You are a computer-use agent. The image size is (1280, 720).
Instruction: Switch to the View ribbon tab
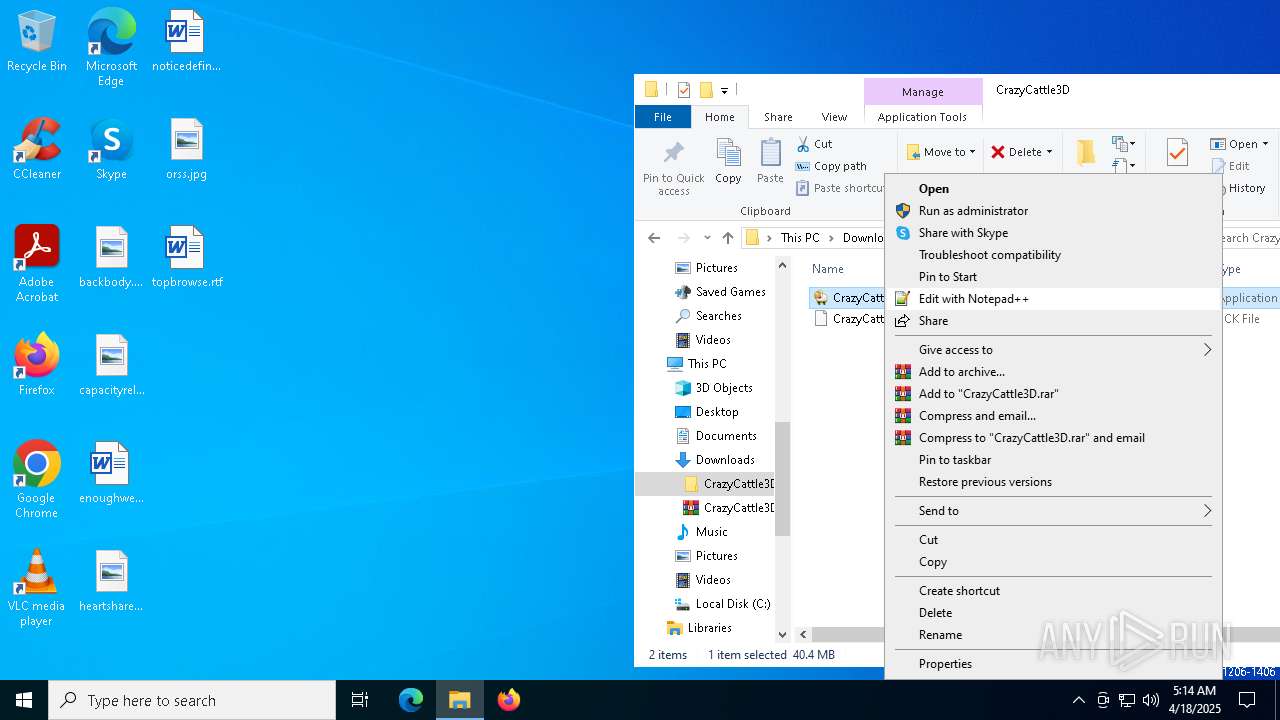click(834, 117)
